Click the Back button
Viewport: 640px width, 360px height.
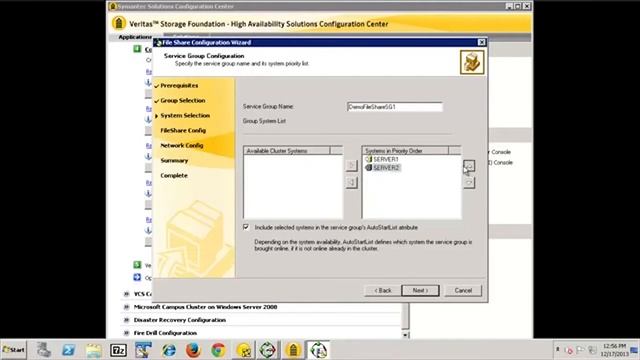[x=382, y=291]
